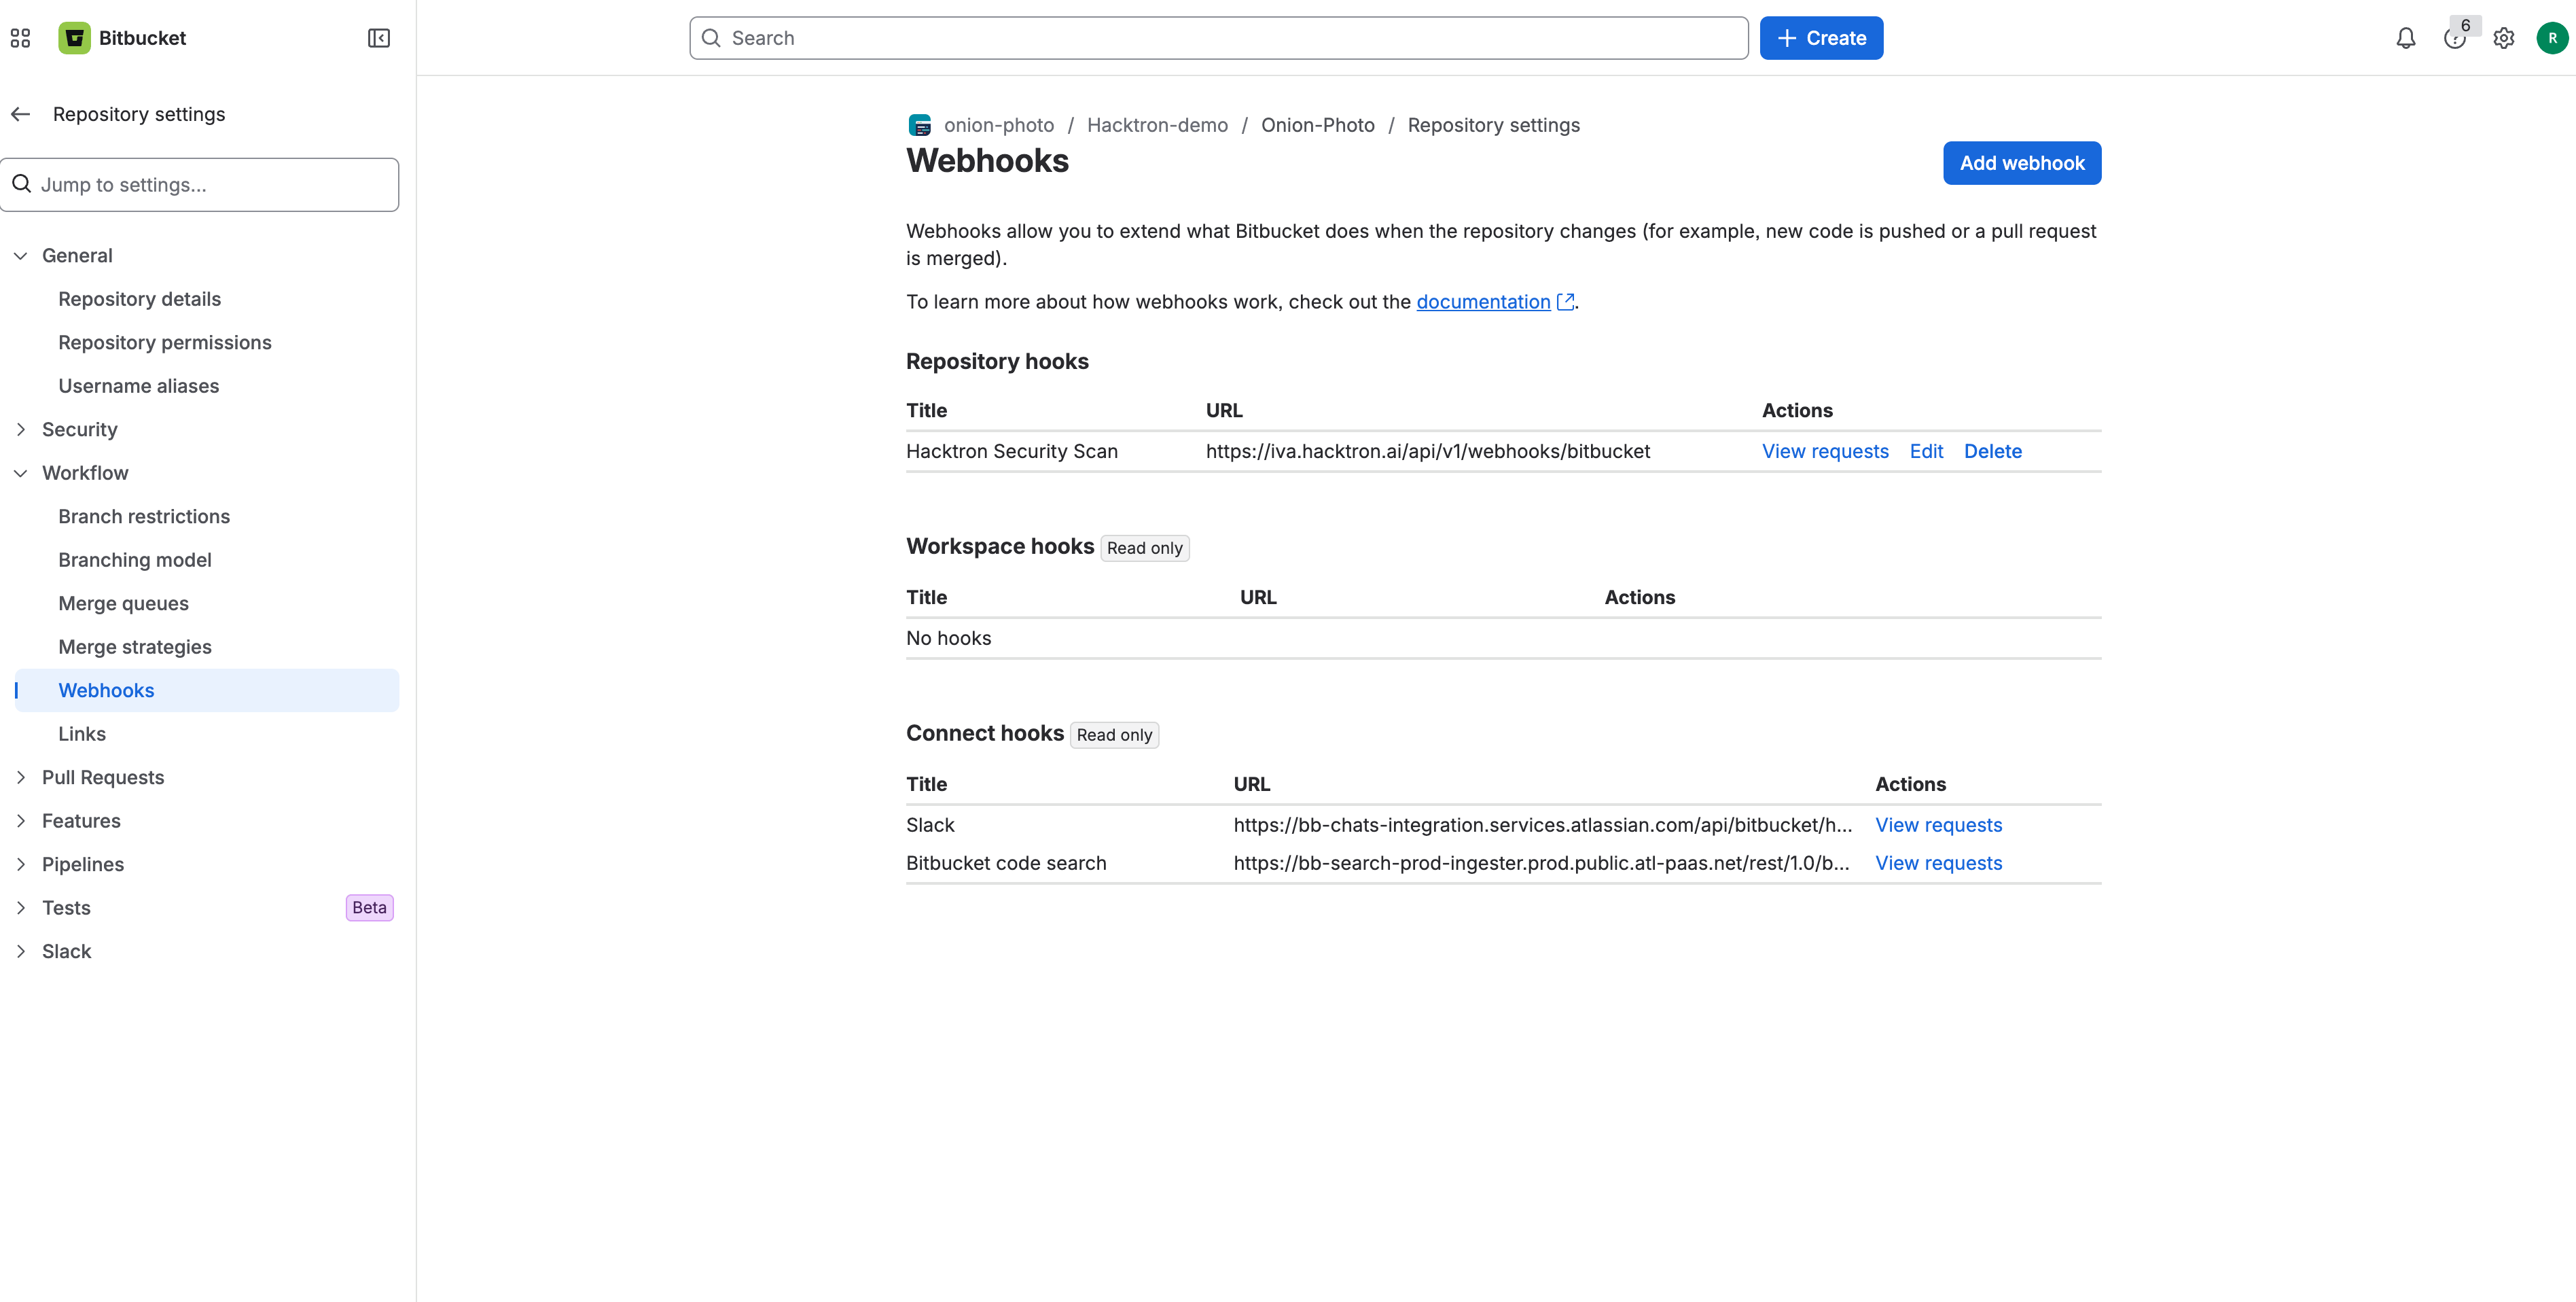Open Merge queues settings
2576x1302 pixels.
pos(123,603)
